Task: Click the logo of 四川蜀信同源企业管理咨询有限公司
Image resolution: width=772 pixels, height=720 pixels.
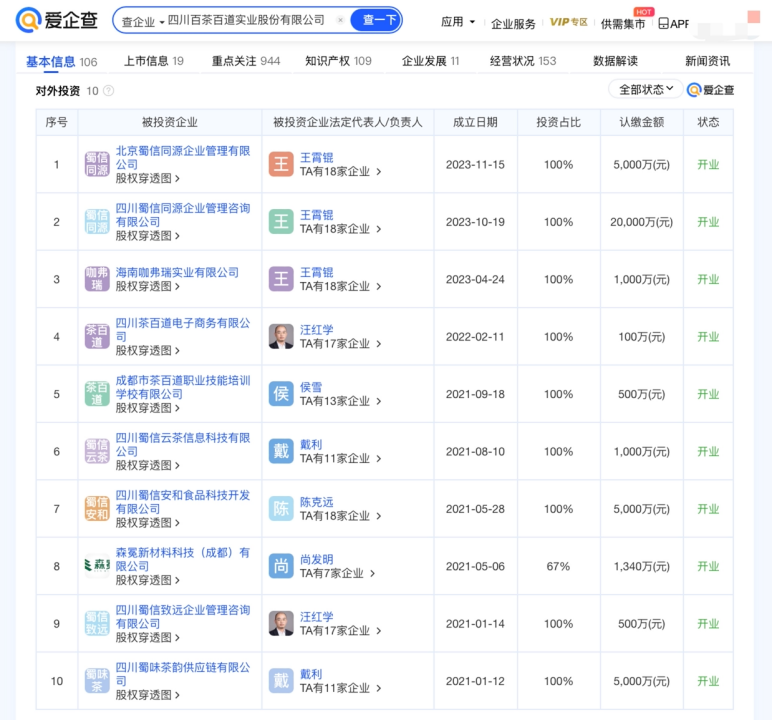Action: pos(97,222)
